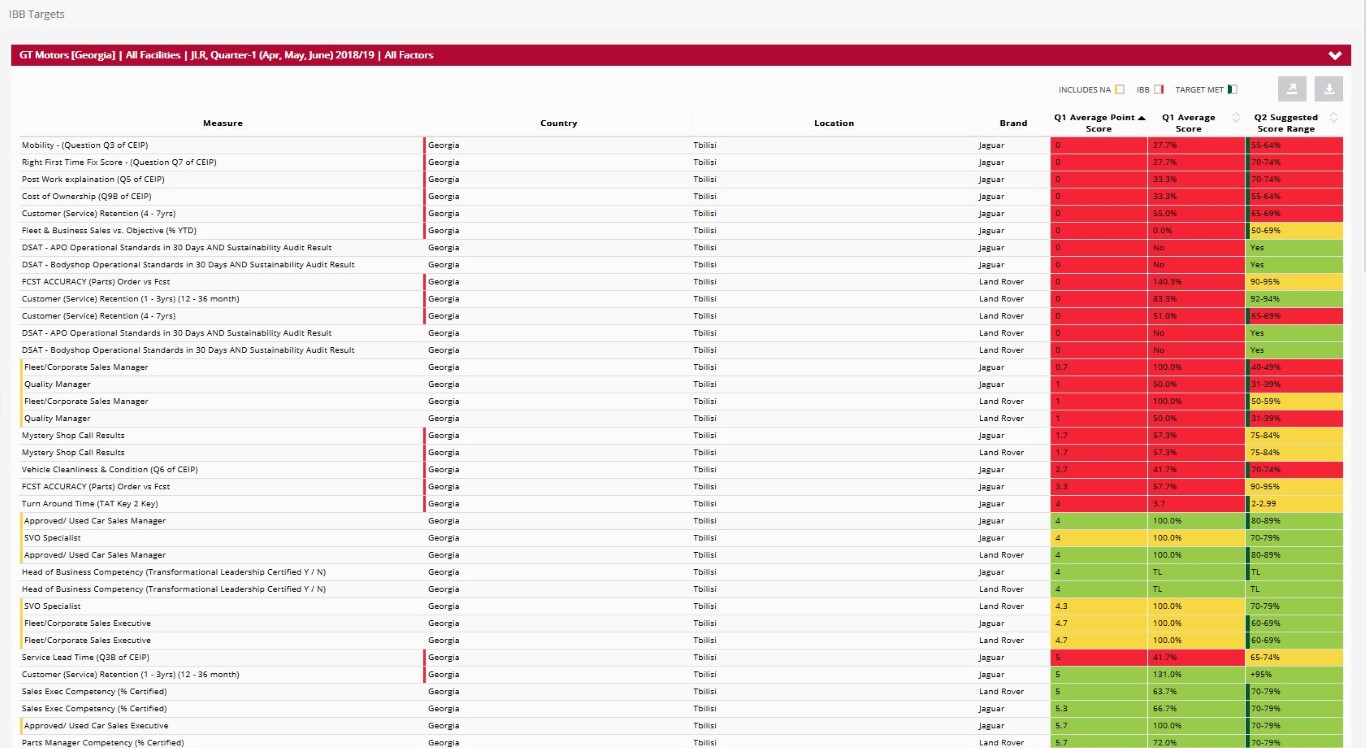Click sort arrows on Q2 Suggested Score Range
Image resolution: width=1366 pixels, height=748 pixels.
click(x=1332, y=118)
